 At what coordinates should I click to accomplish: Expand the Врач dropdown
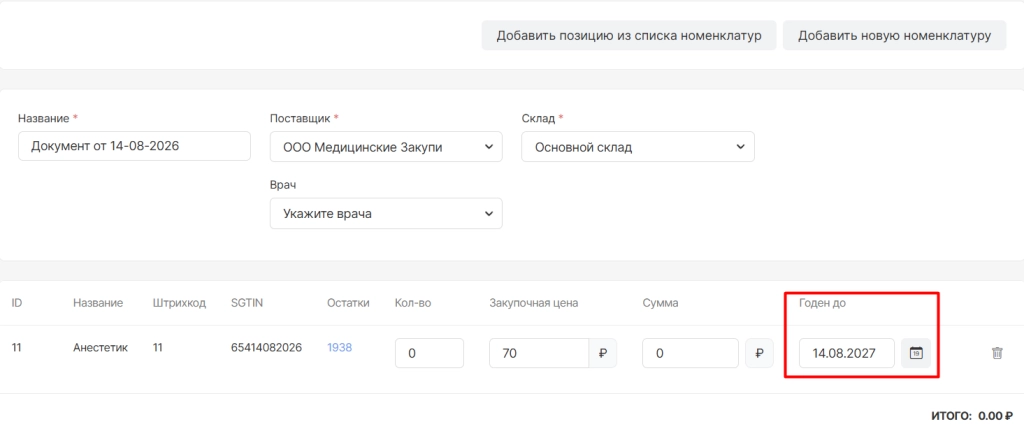pos(386,213)
